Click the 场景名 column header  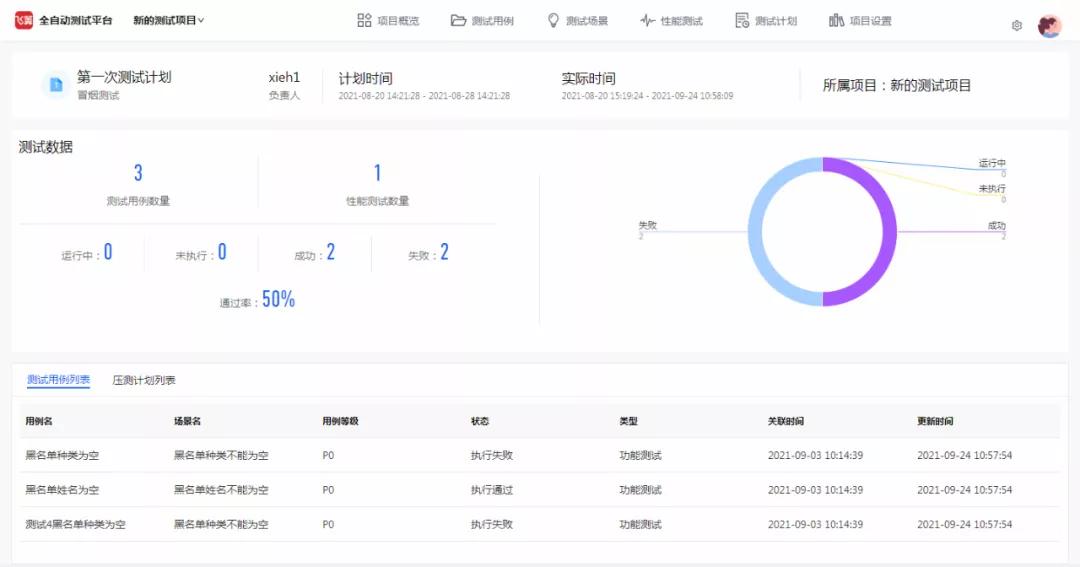point(187,421)
